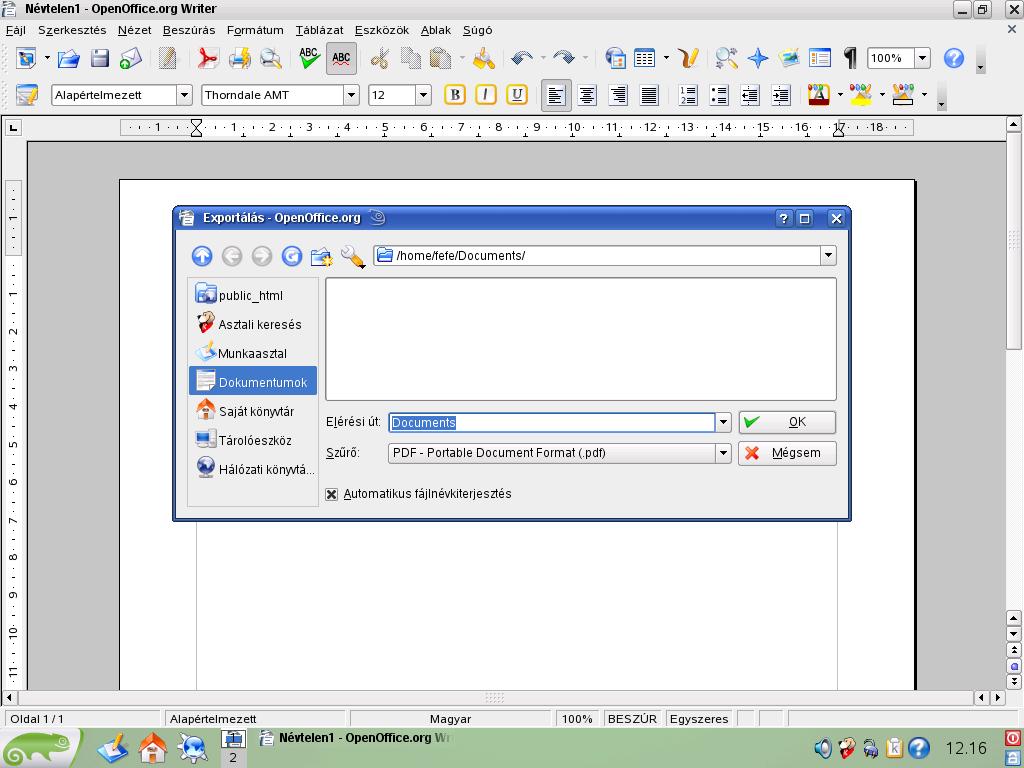Screen dimensions: 1024x768
Task: Expand the font size 12 dropdown
Action: click(x=423, y=95)
